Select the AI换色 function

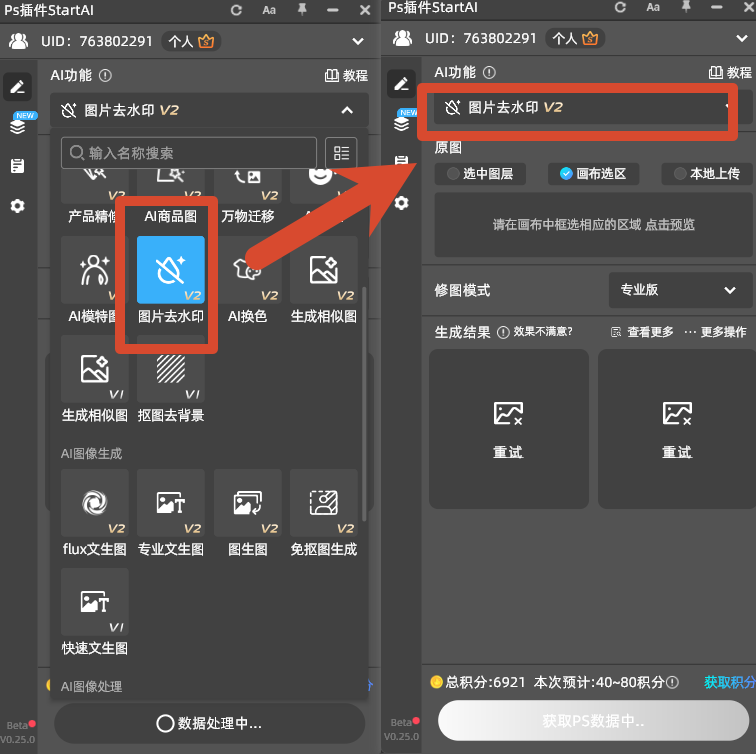click(x=247, y=281)
